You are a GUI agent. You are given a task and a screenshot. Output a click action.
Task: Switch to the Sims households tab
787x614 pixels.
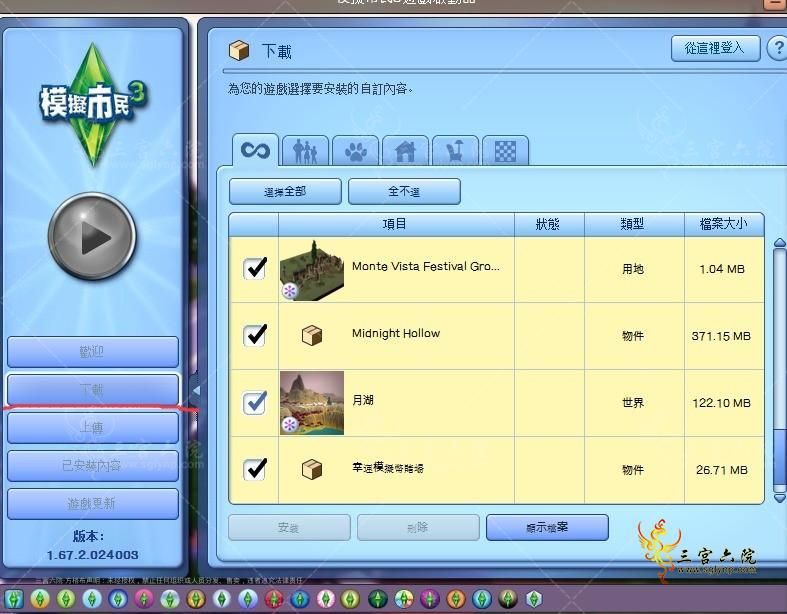pos(305,151)
